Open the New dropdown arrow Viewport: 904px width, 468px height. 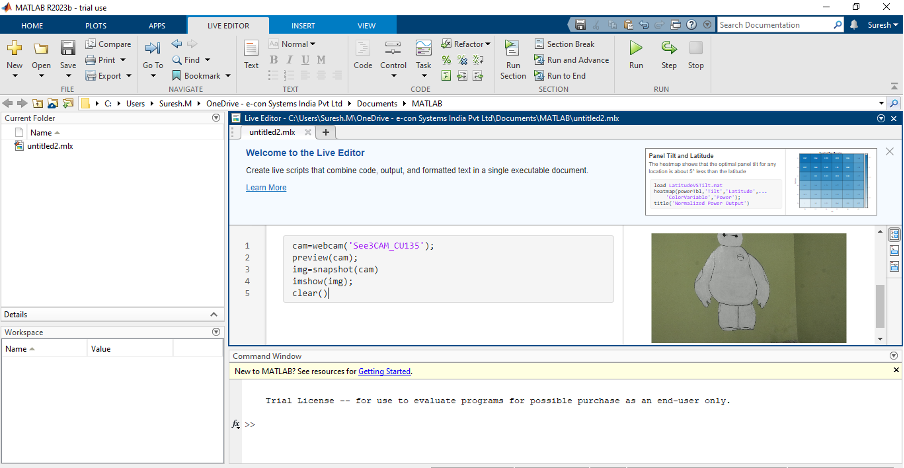point(14,76)
